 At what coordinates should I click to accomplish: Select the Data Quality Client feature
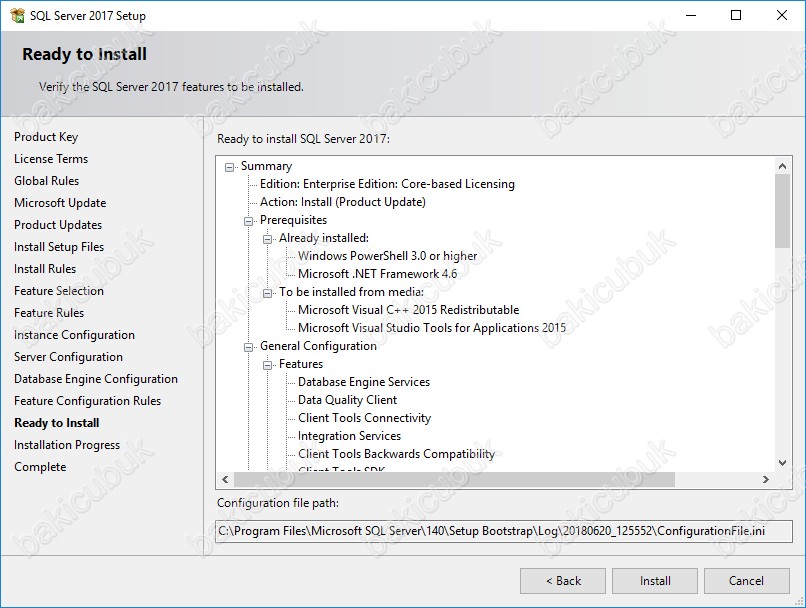(347, 400)
